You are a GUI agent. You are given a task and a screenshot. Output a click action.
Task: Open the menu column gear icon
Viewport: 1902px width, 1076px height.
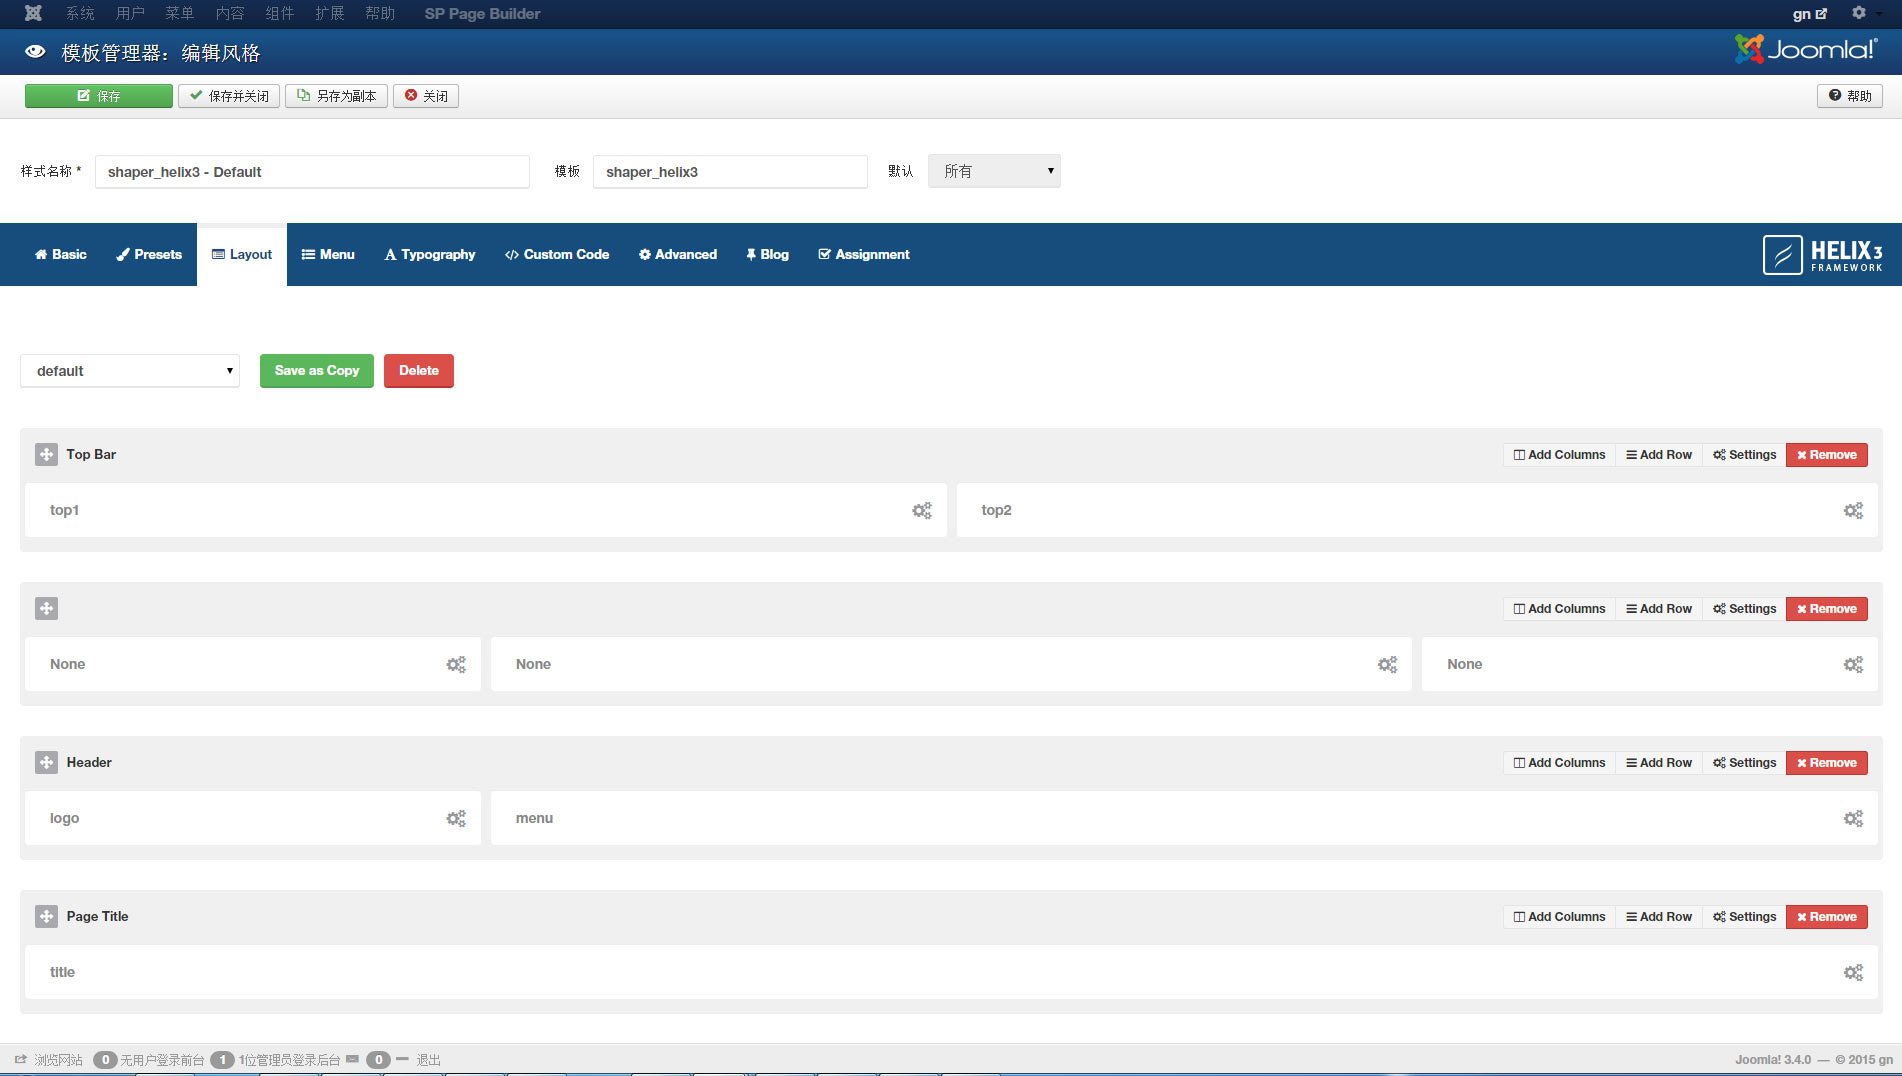pyautogui.click(x=1853, y=818)
